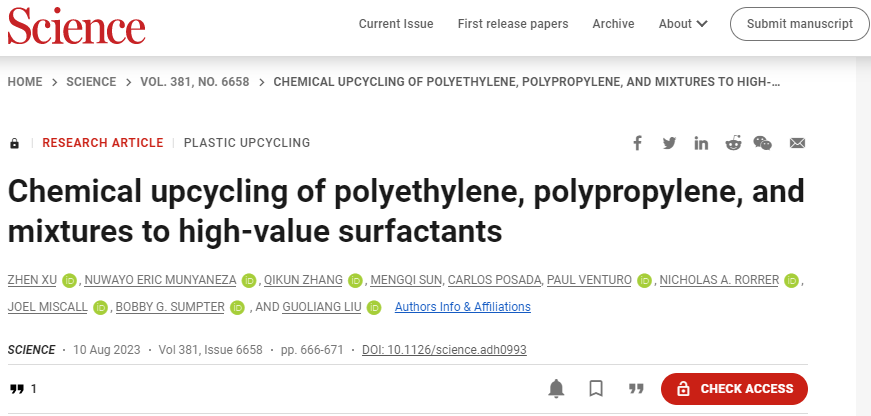Open the cite quotation icon beside bookmark

[x=635, y=389]
